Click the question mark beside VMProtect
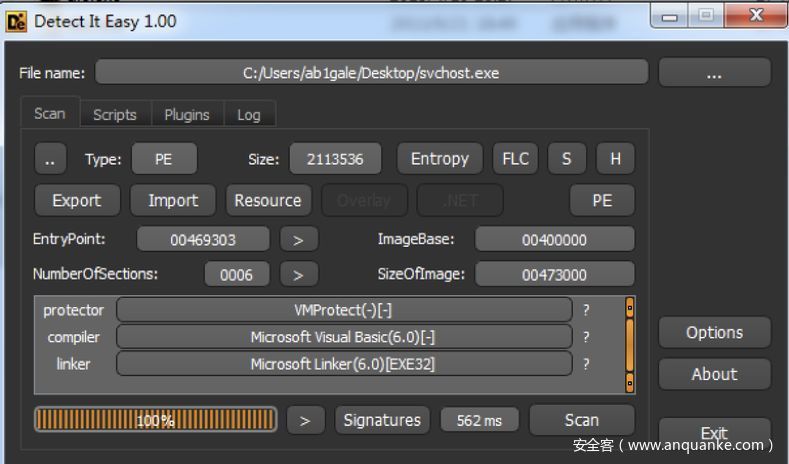This screenshot has height=464, width=789. coord(587,310)
